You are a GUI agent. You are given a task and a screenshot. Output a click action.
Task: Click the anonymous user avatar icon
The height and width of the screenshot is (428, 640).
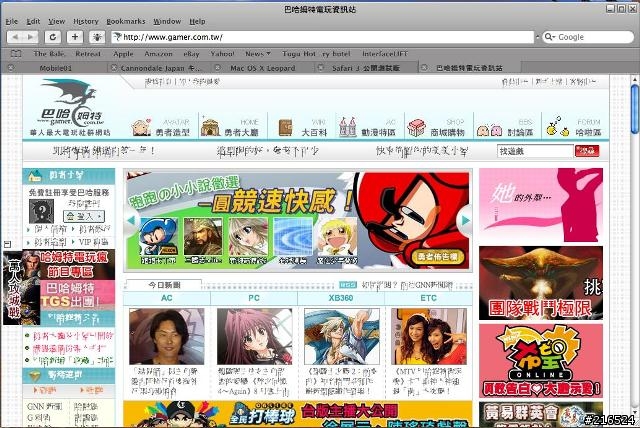[x=41, y=211]
